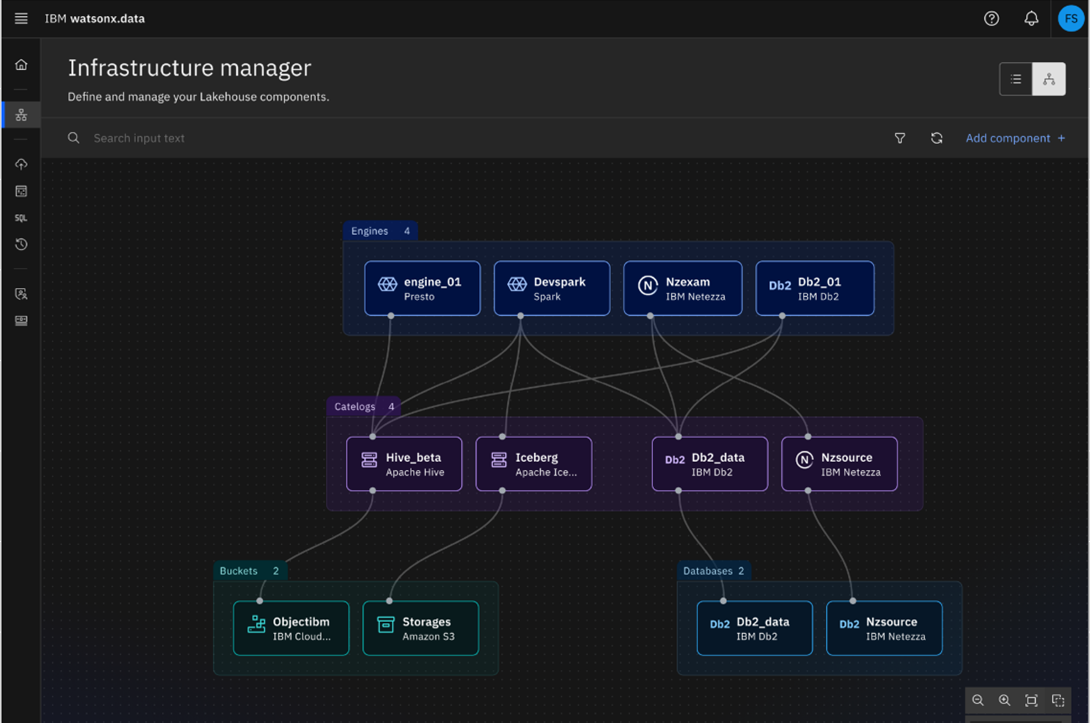
Task: Open the cloud upload sidebar icon
Action: (x=21, y=164)
